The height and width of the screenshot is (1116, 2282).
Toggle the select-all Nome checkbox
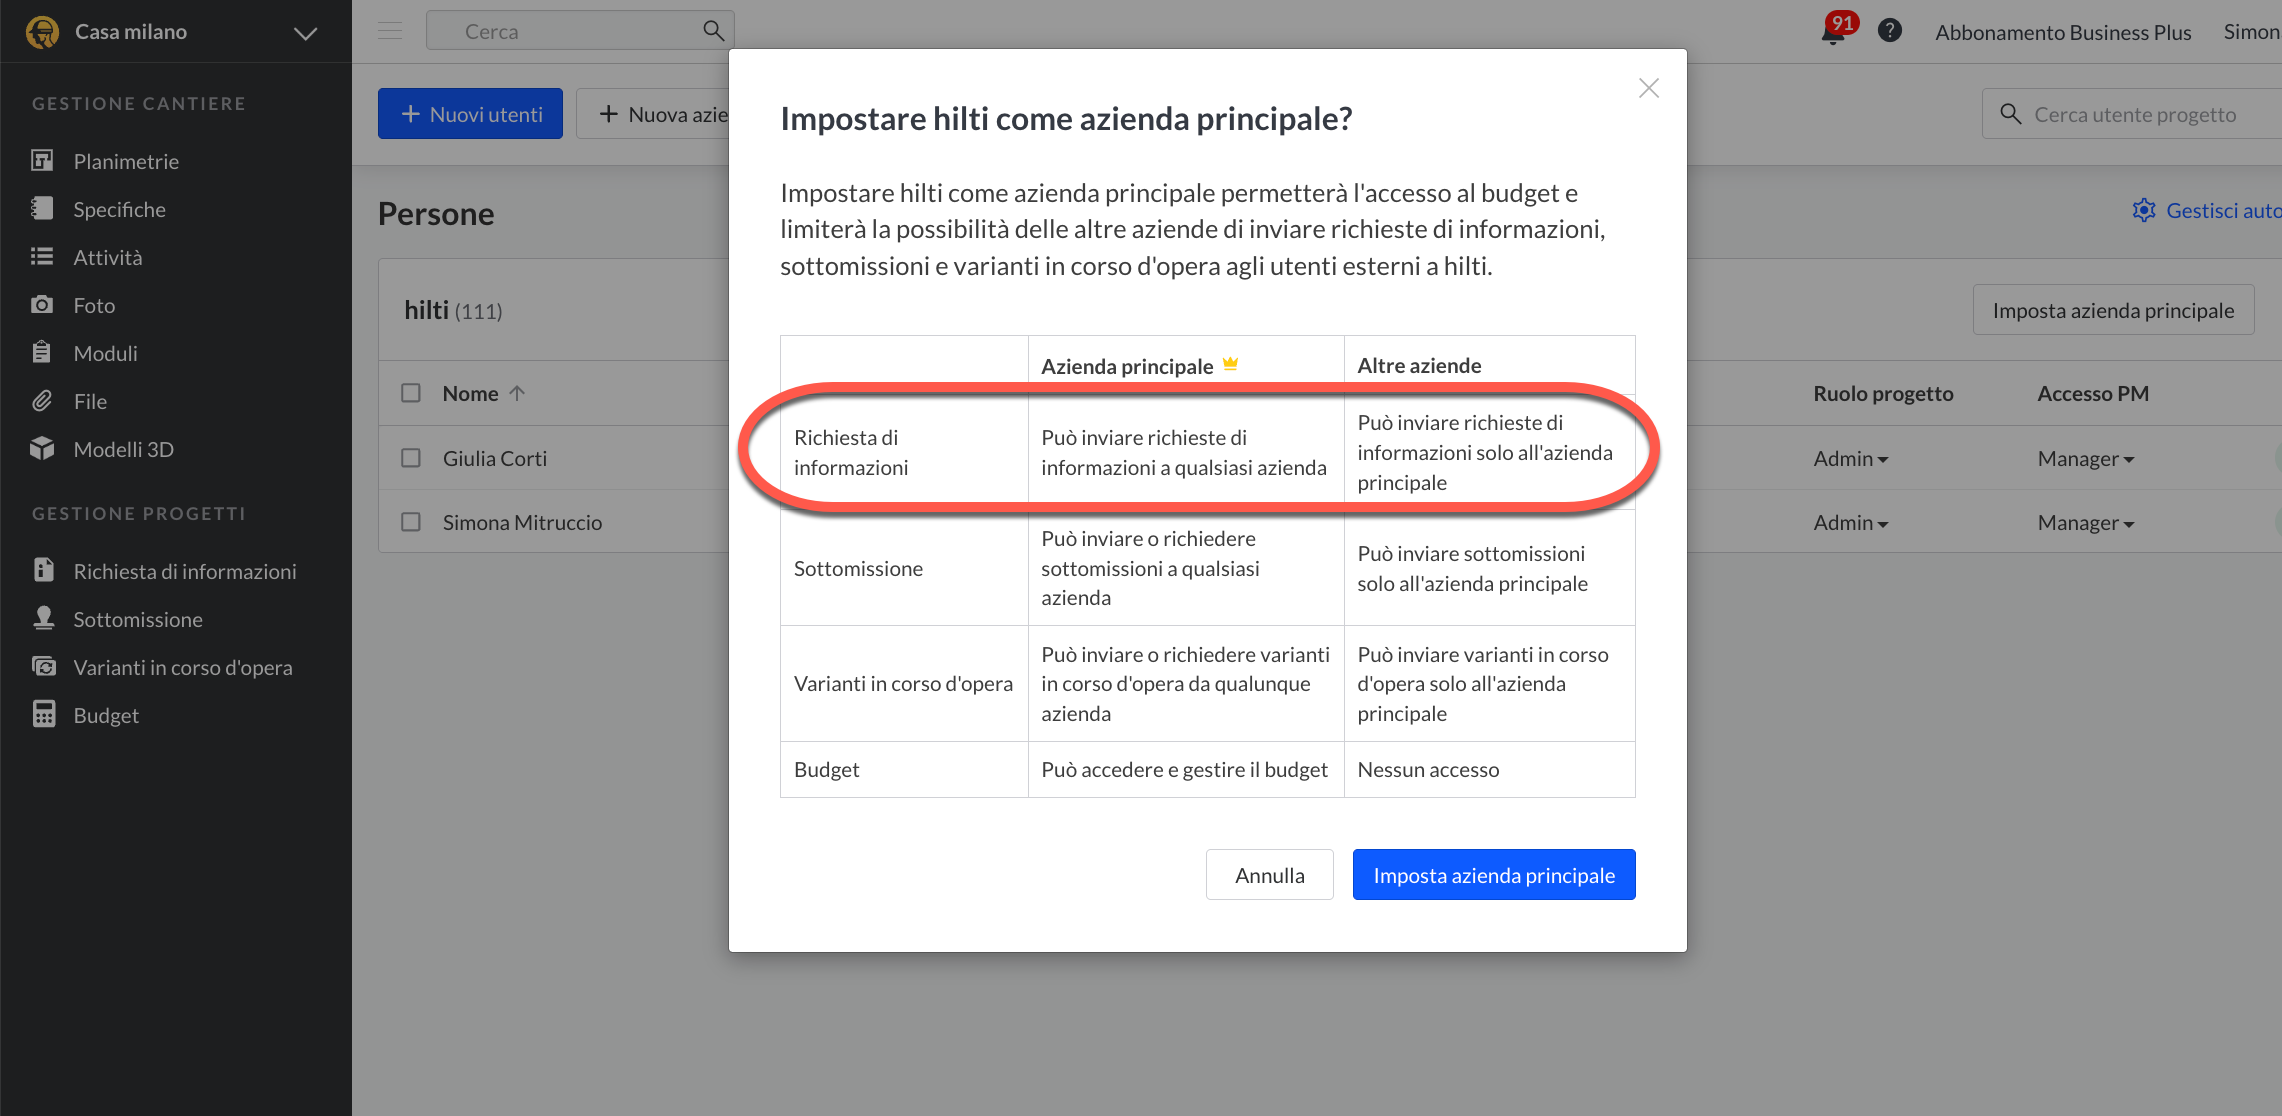pos(411,393)
